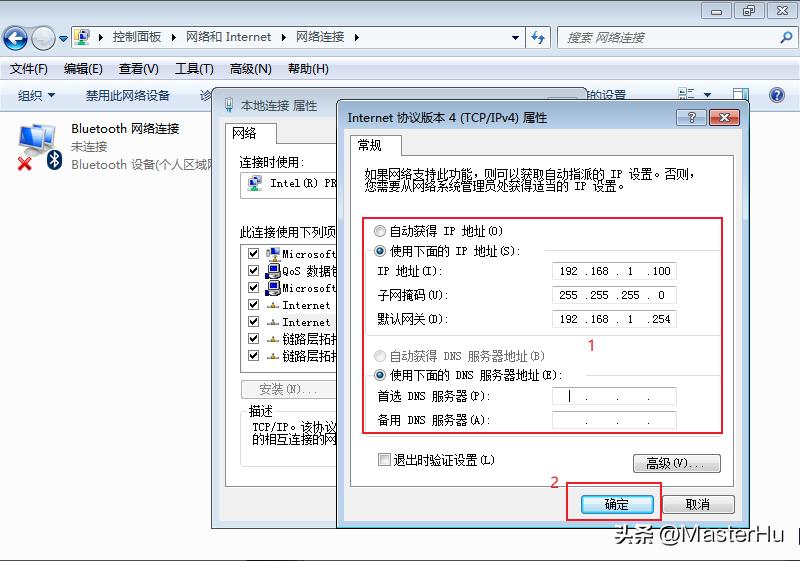Toggle the second 链路层拓扑 checkbox
The width and height of the screenshot is (800, 561).
pos(254,355)
